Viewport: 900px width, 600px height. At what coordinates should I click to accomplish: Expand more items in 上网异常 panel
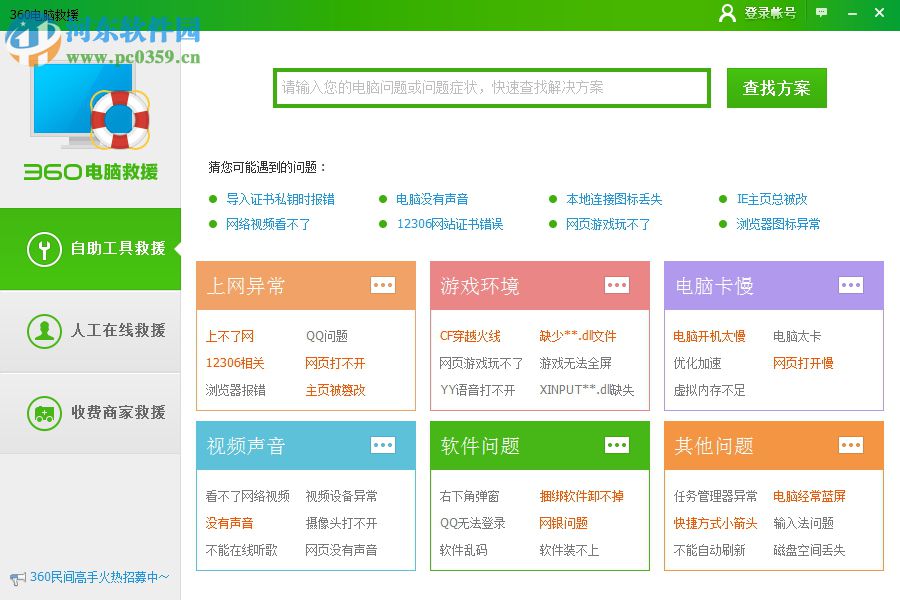pyautogui.click(x=383, y=285)
